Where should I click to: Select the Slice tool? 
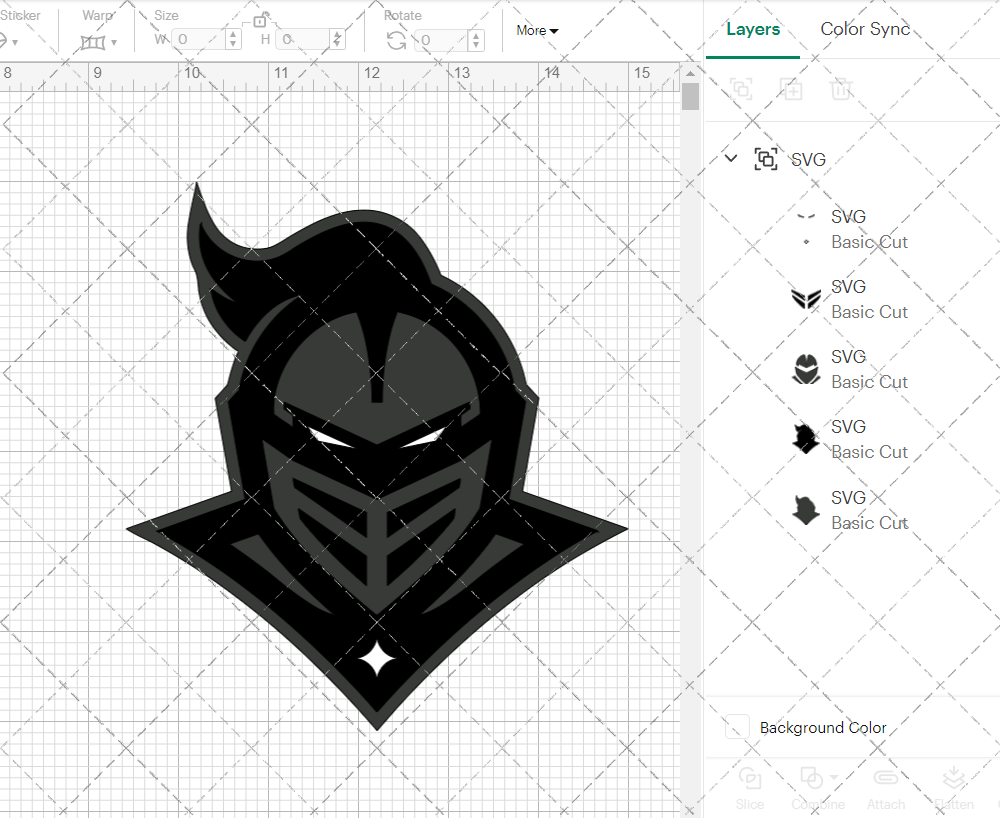pyautogui.click(x=750, y=785)
